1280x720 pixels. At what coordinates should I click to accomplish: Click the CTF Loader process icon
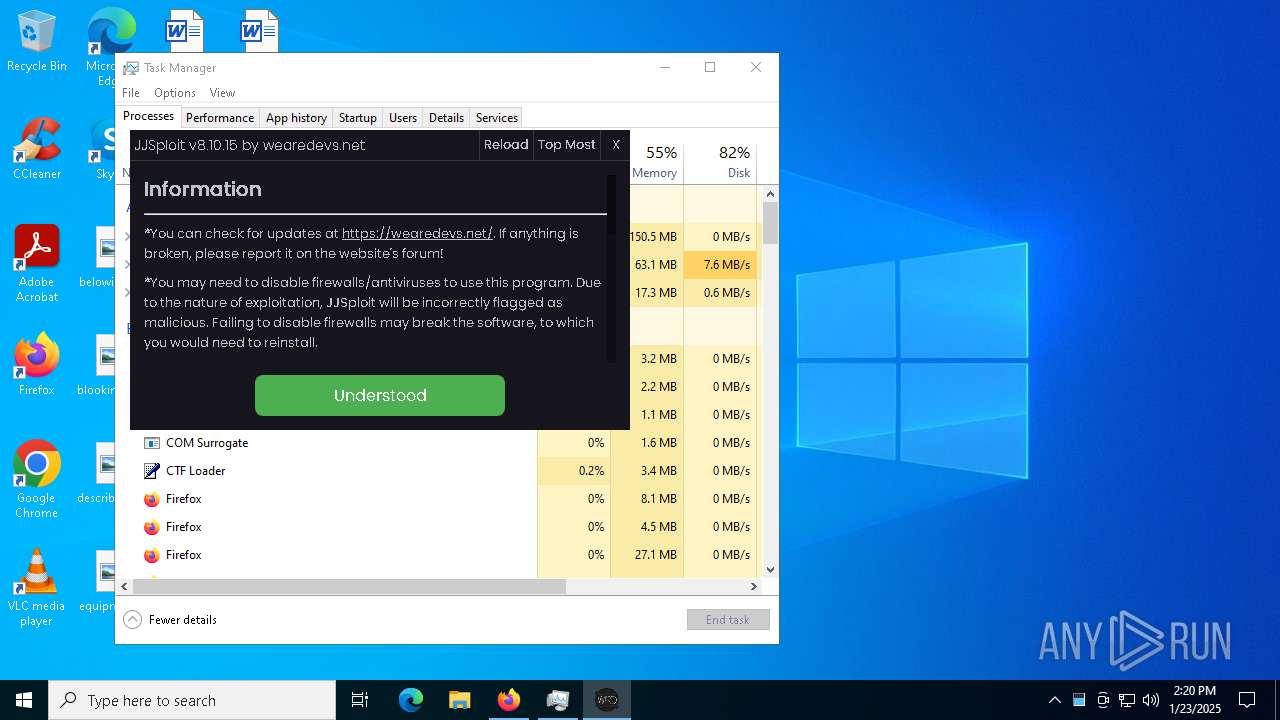(152, 471)
